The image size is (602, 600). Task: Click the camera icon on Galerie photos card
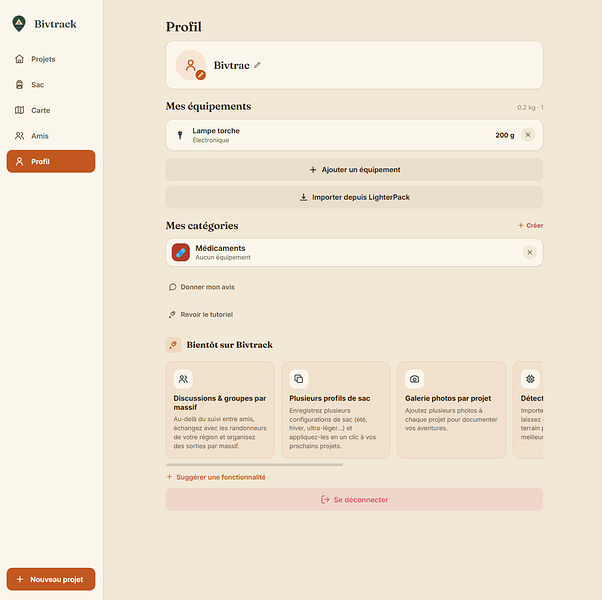pos(415,379)
